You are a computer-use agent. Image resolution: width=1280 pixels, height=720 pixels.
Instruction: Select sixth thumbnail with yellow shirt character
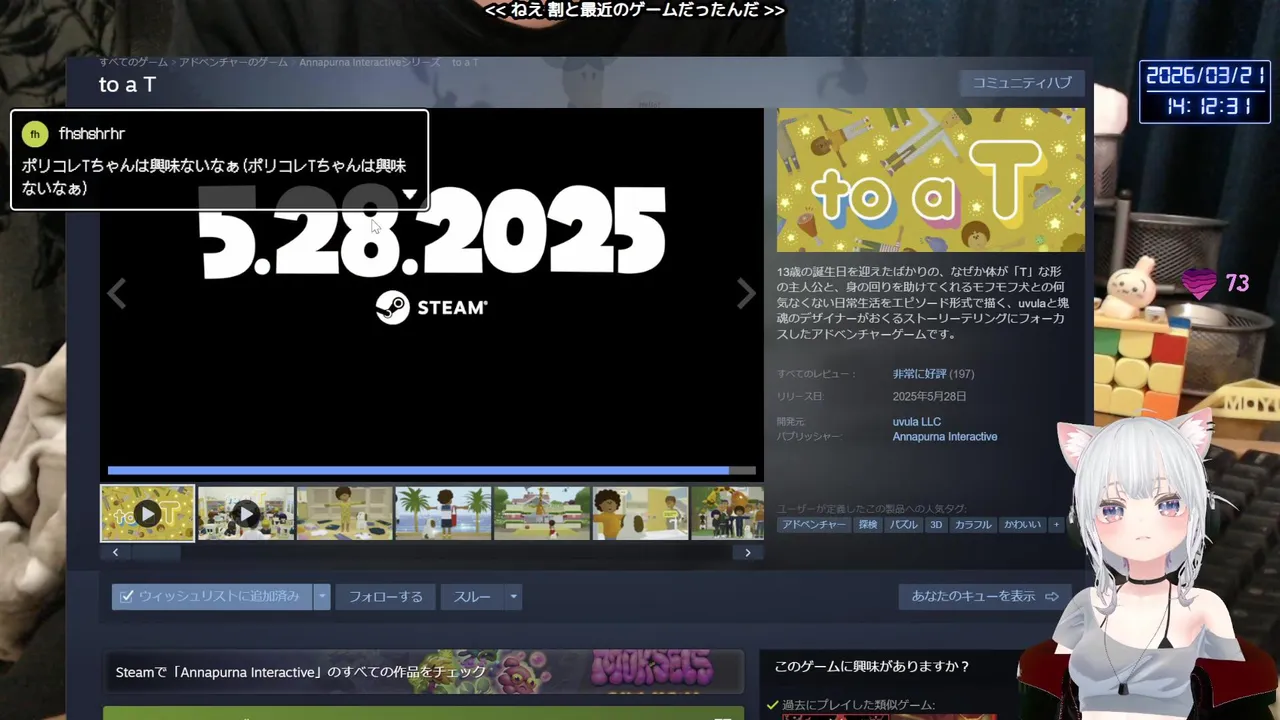coord(640,513)
